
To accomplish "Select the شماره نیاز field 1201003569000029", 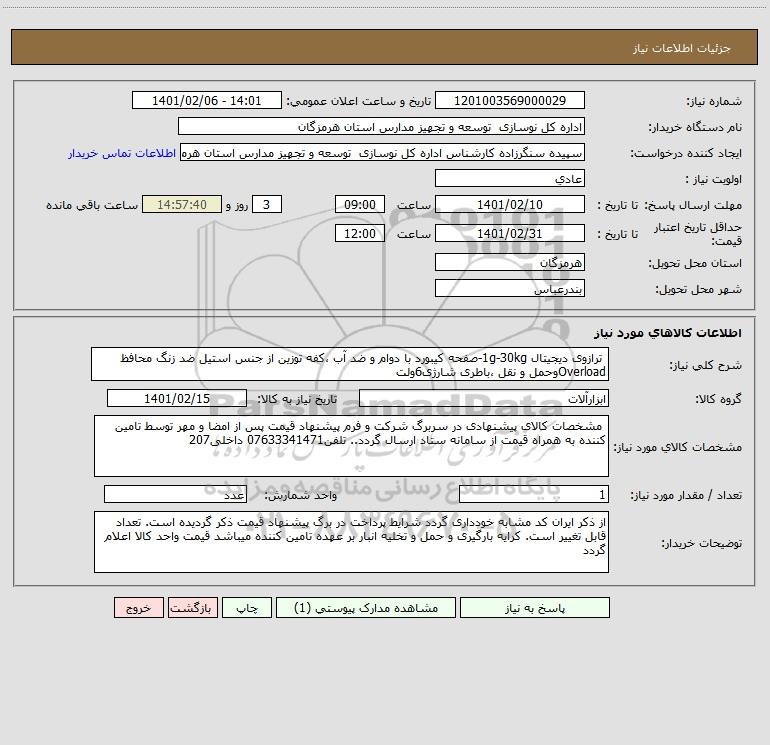I will [x=510, y=101].
